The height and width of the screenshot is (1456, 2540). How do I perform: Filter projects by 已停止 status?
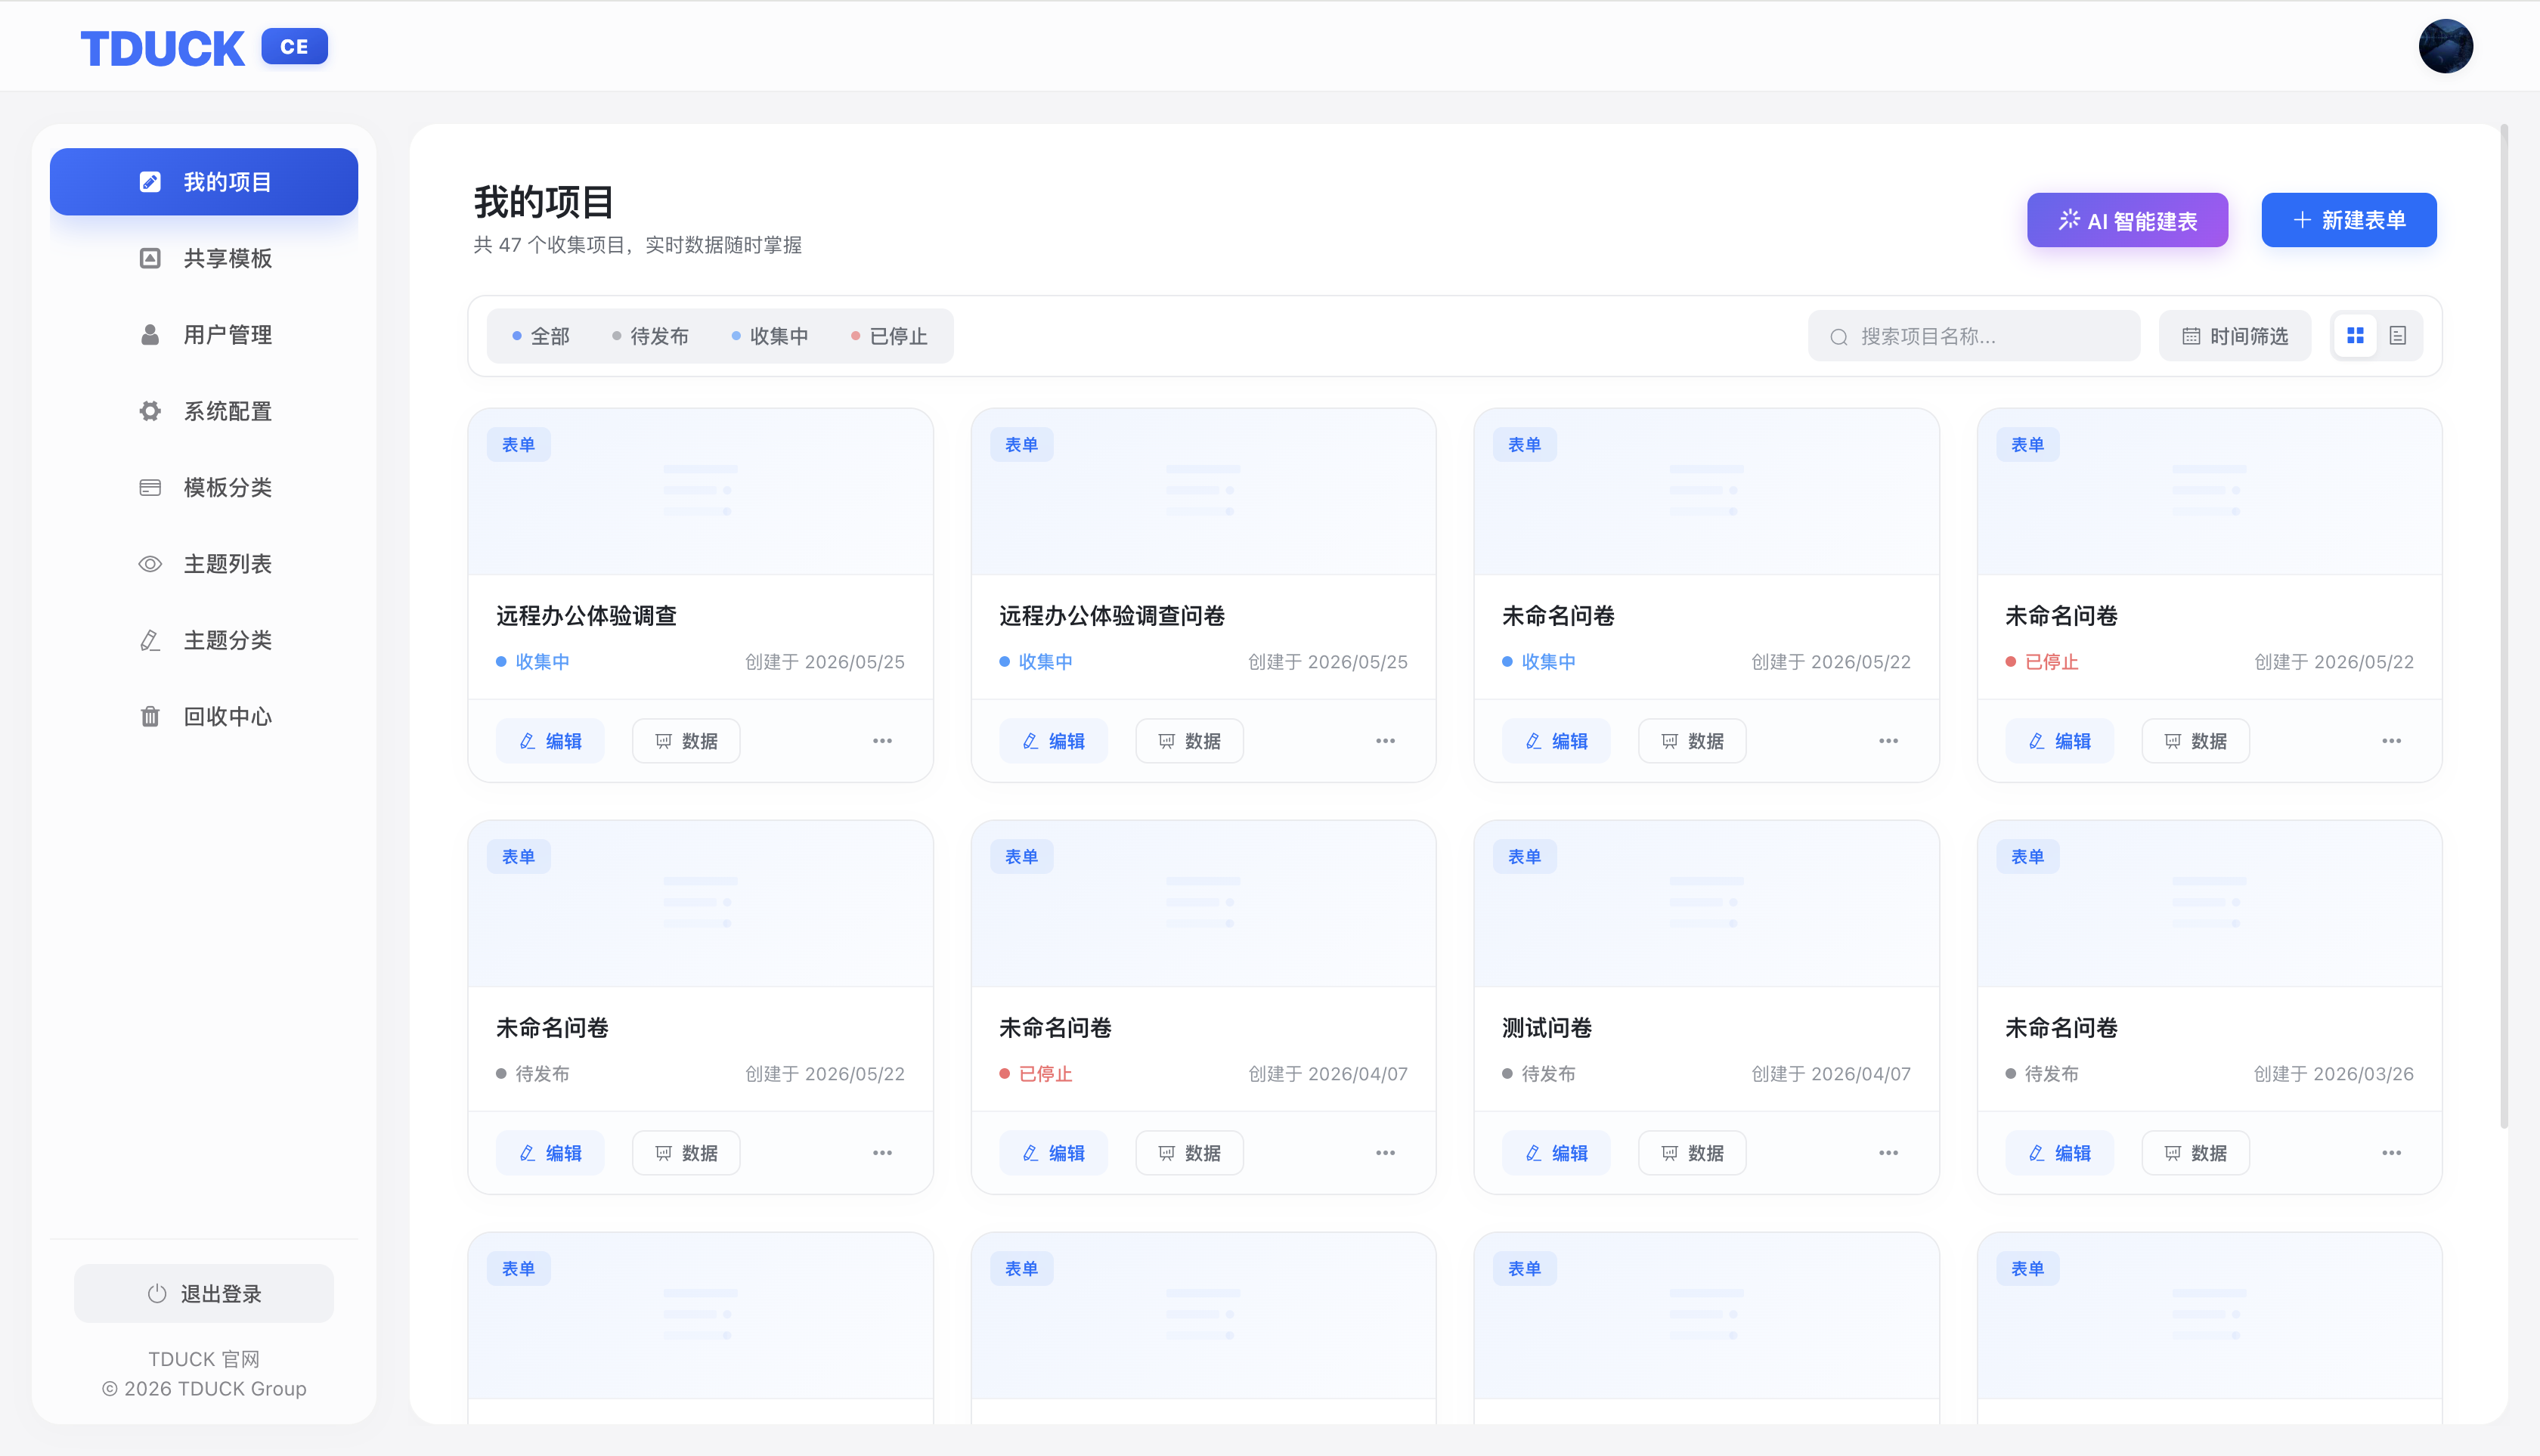[x=889, y=336]
